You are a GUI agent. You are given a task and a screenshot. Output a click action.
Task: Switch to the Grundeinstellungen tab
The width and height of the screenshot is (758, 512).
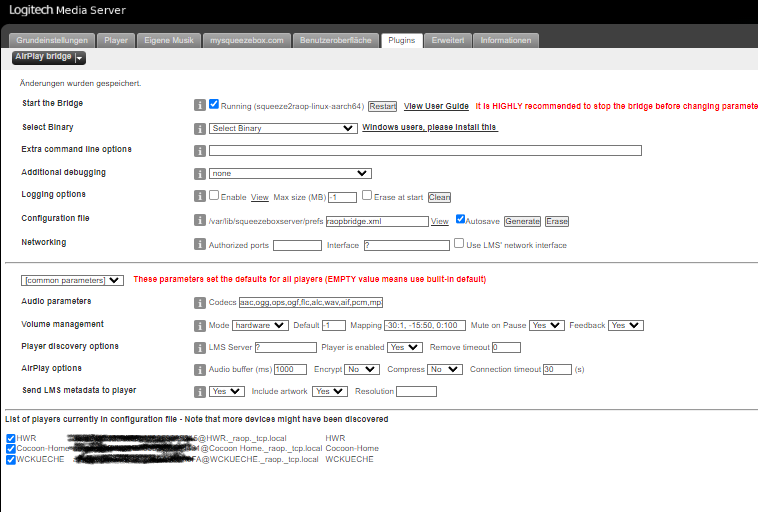tap(52, 40)
